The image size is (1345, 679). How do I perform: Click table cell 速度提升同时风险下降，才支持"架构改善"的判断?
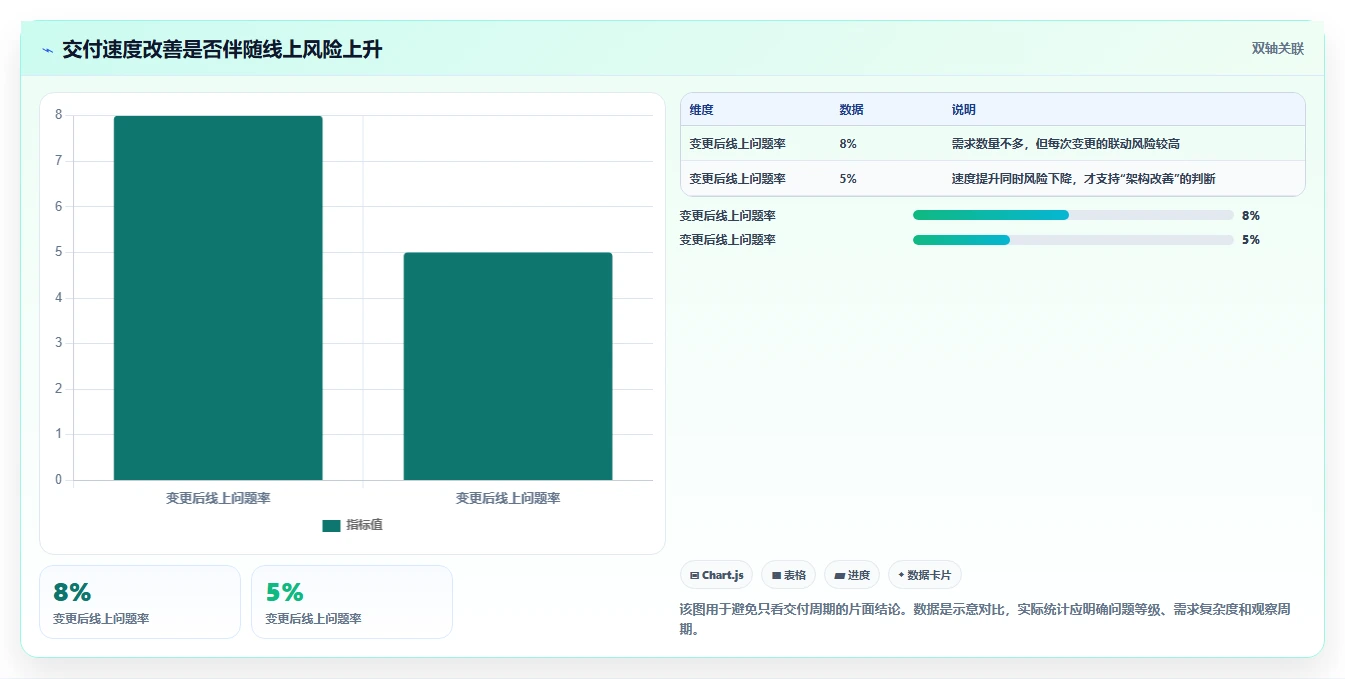click(x=1083, y=179)
